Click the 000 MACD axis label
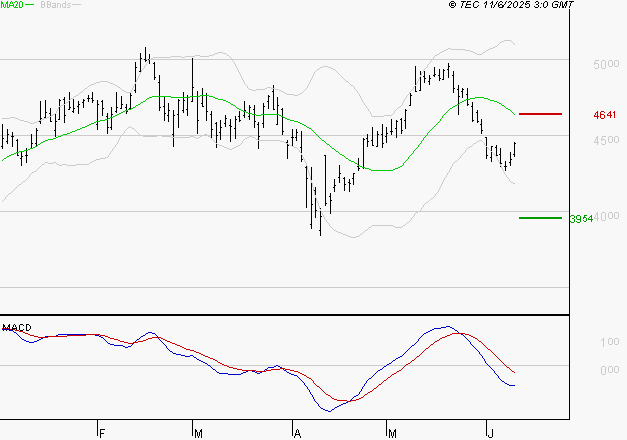 pos(609,370)
